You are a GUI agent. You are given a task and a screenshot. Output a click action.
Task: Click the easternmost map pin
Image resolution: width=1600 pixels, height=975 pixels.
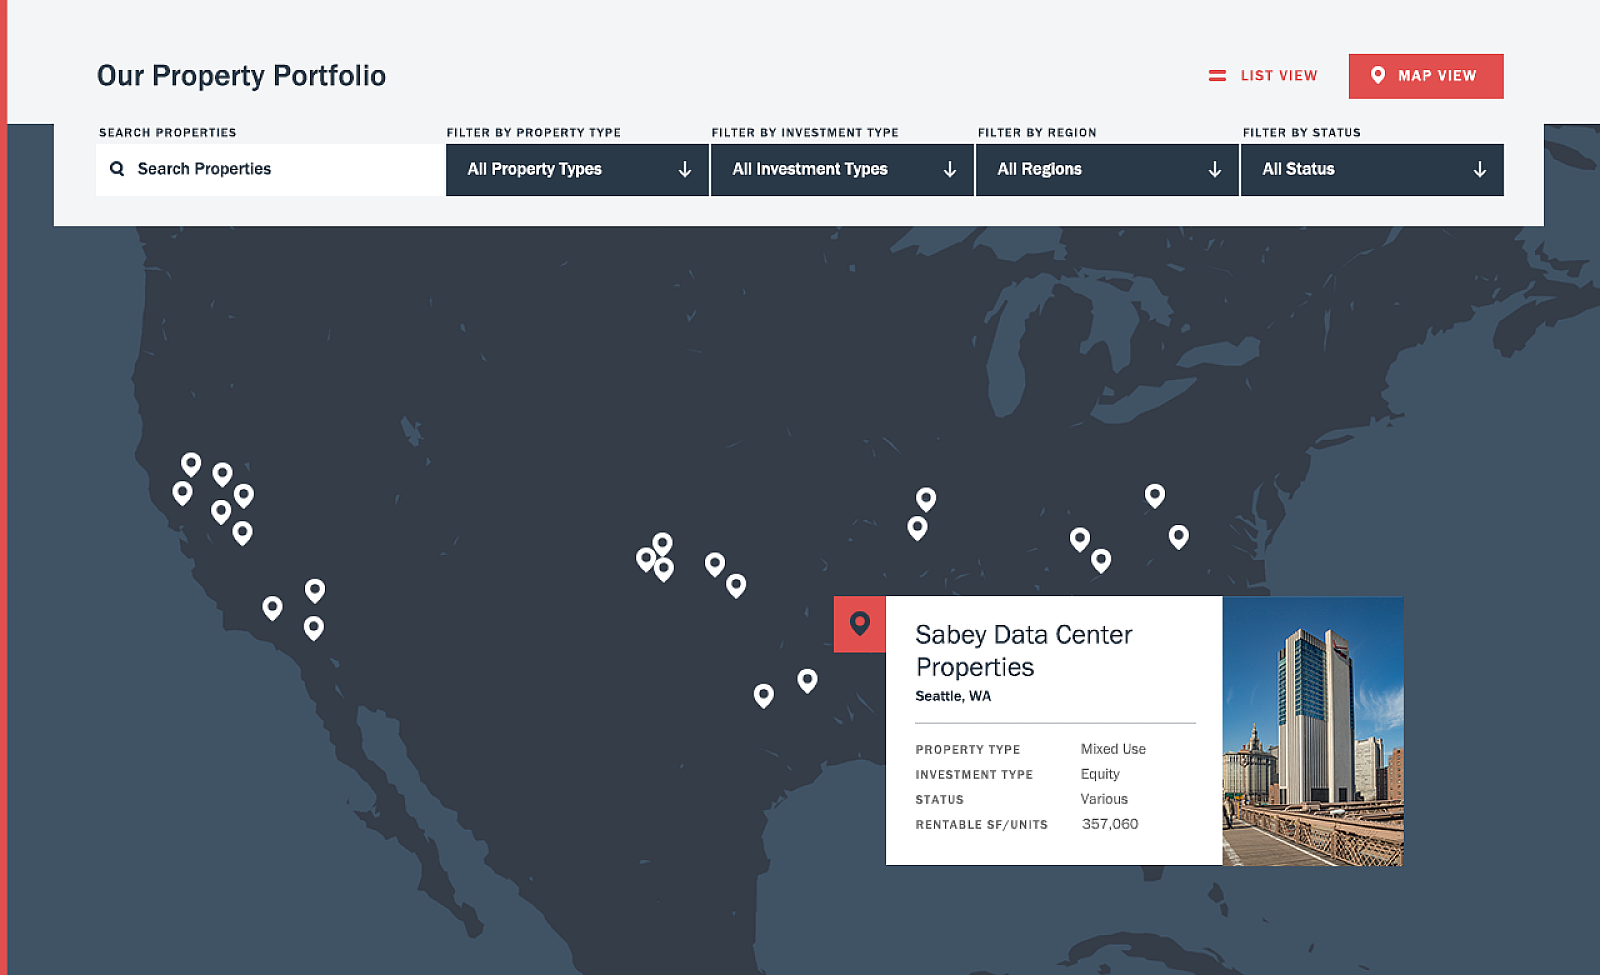1179,536
